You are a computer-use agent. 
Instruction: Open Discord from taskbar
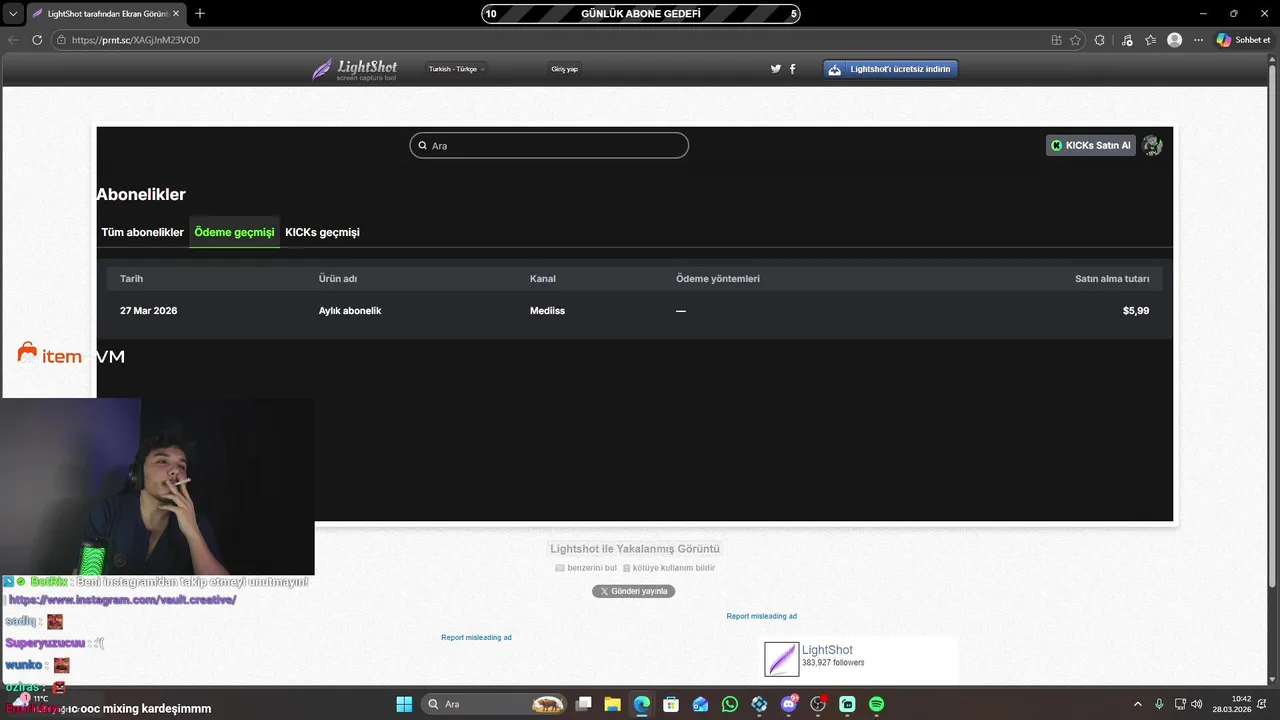789,704
